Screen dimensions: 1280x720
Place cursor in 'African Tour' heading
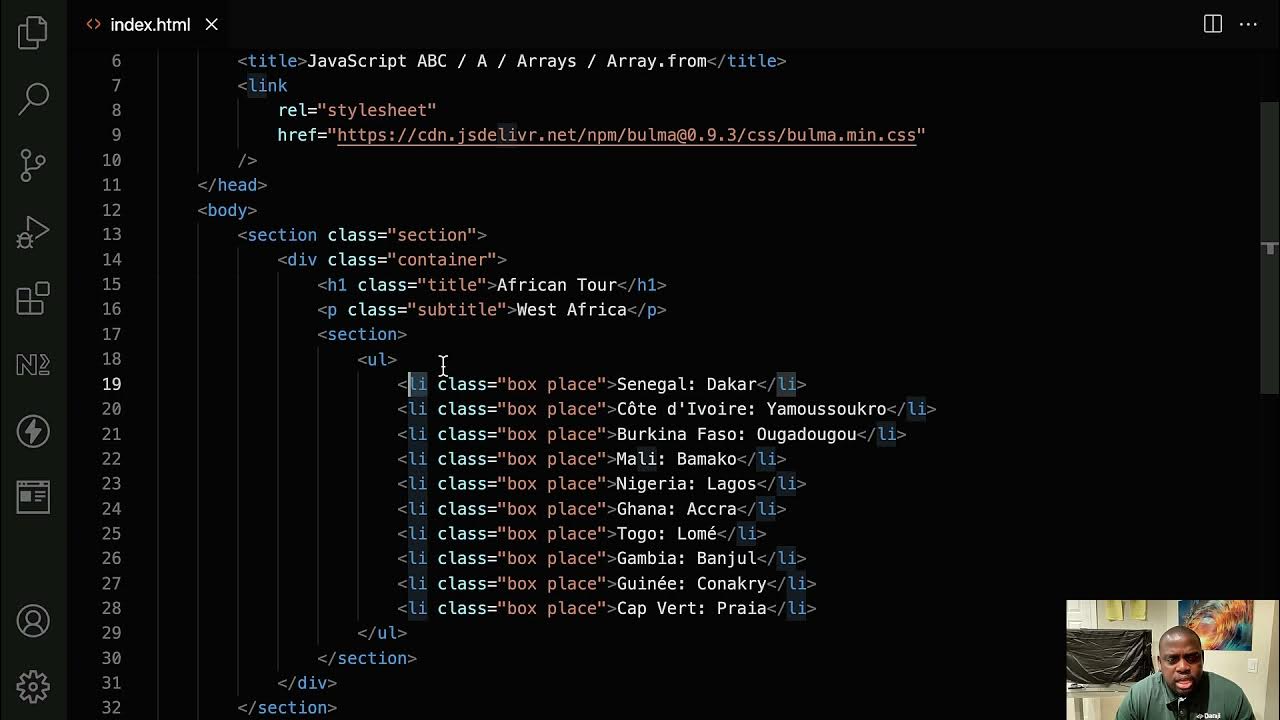(557, 285)
